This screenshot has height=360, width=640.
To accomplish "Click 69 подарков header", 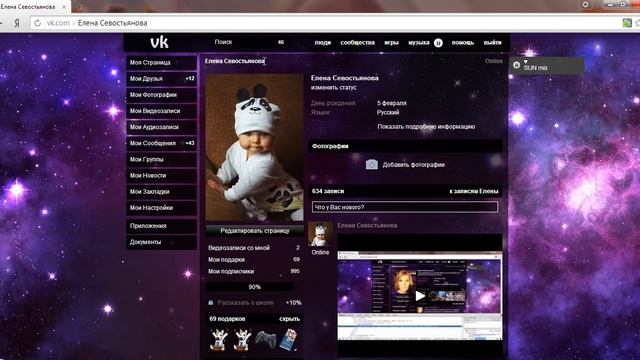I will click(227, 319).
